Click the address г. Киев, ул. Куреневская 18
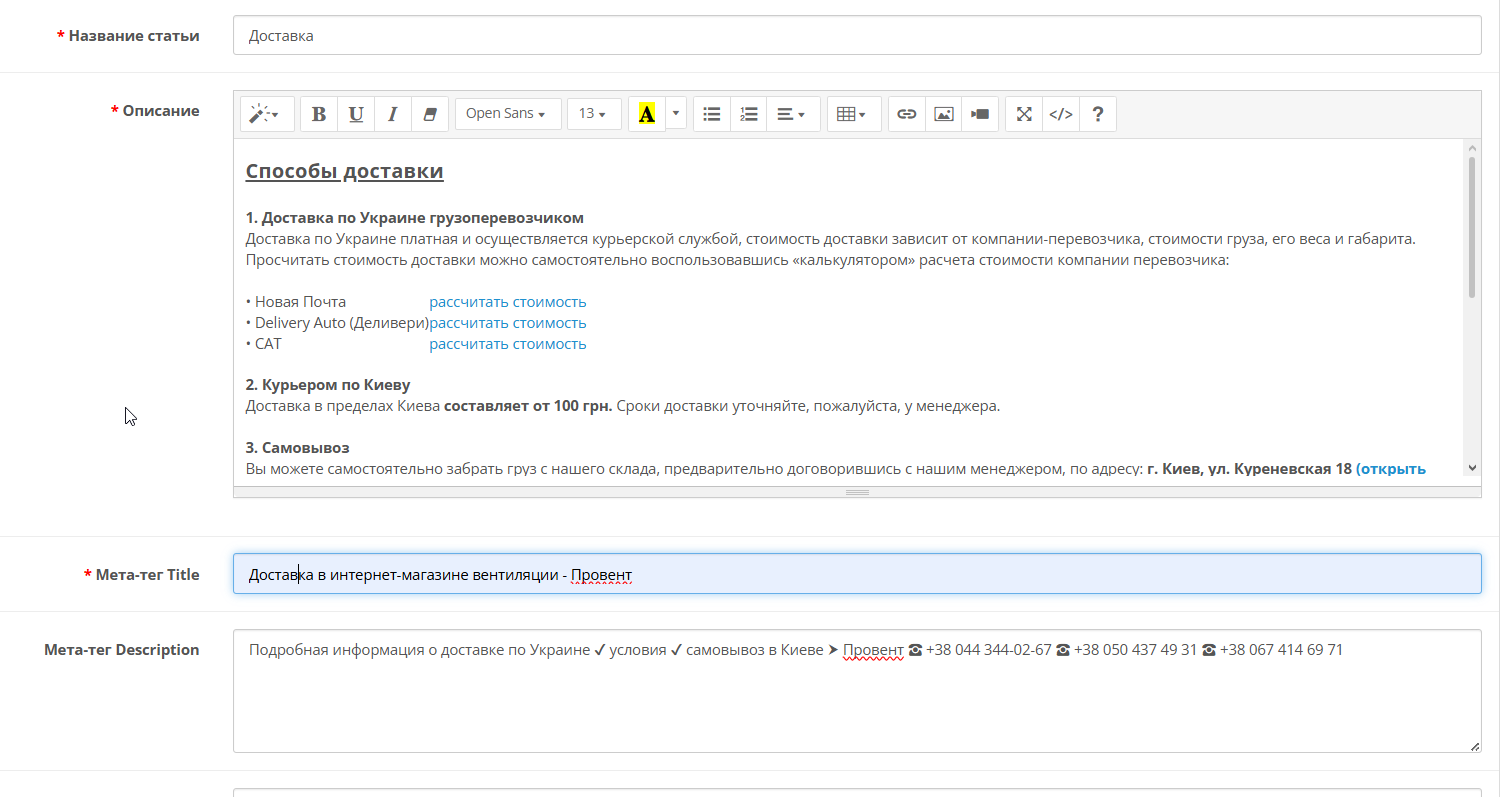 coord(1250,469)
